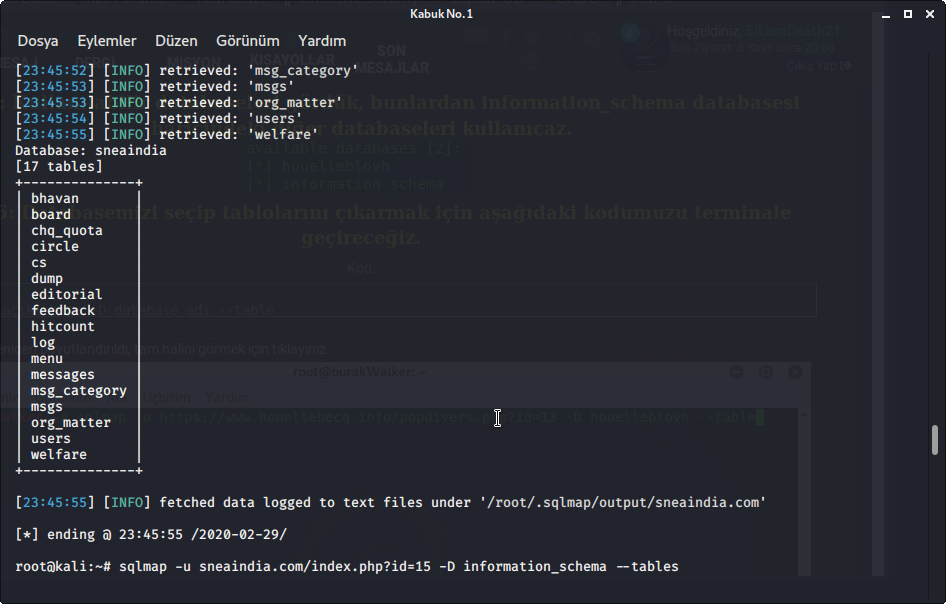The image size is (946, 604).
Task: Click the 'board' table name
Action: 51,215
